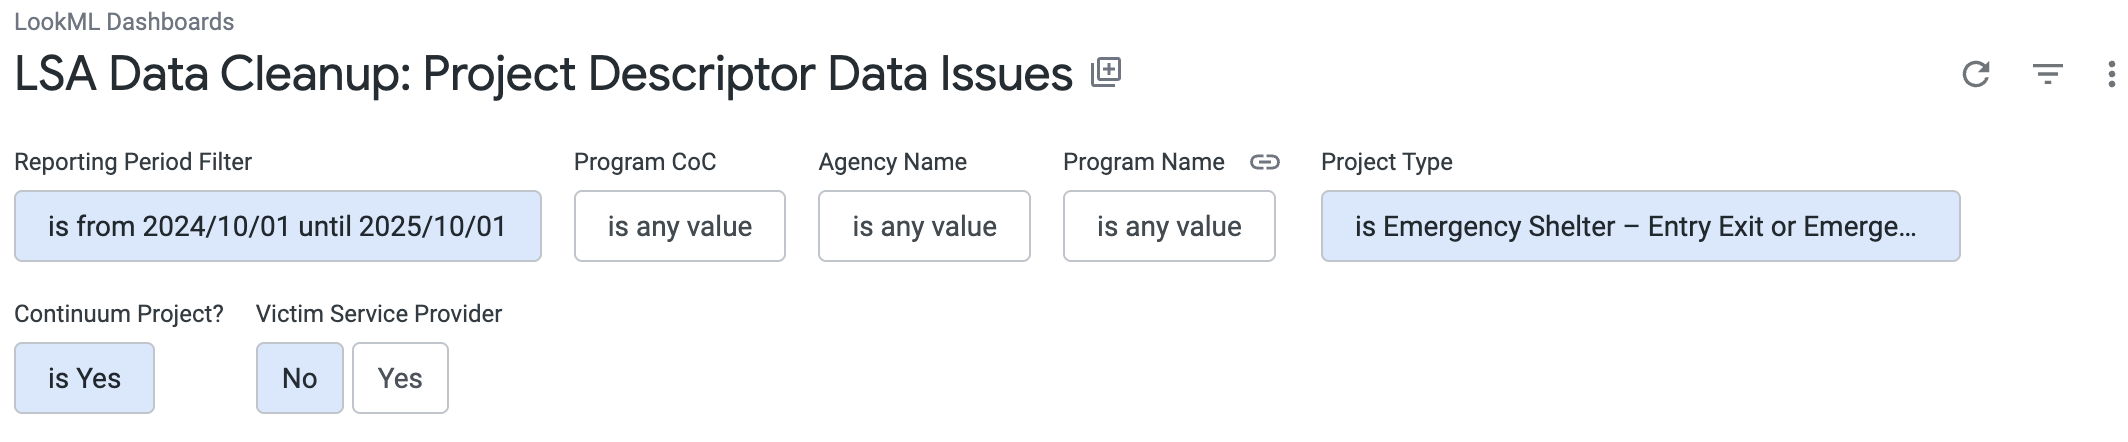
Task: Open the three-dot dashboard actions menu
Action: point(2110,74)
